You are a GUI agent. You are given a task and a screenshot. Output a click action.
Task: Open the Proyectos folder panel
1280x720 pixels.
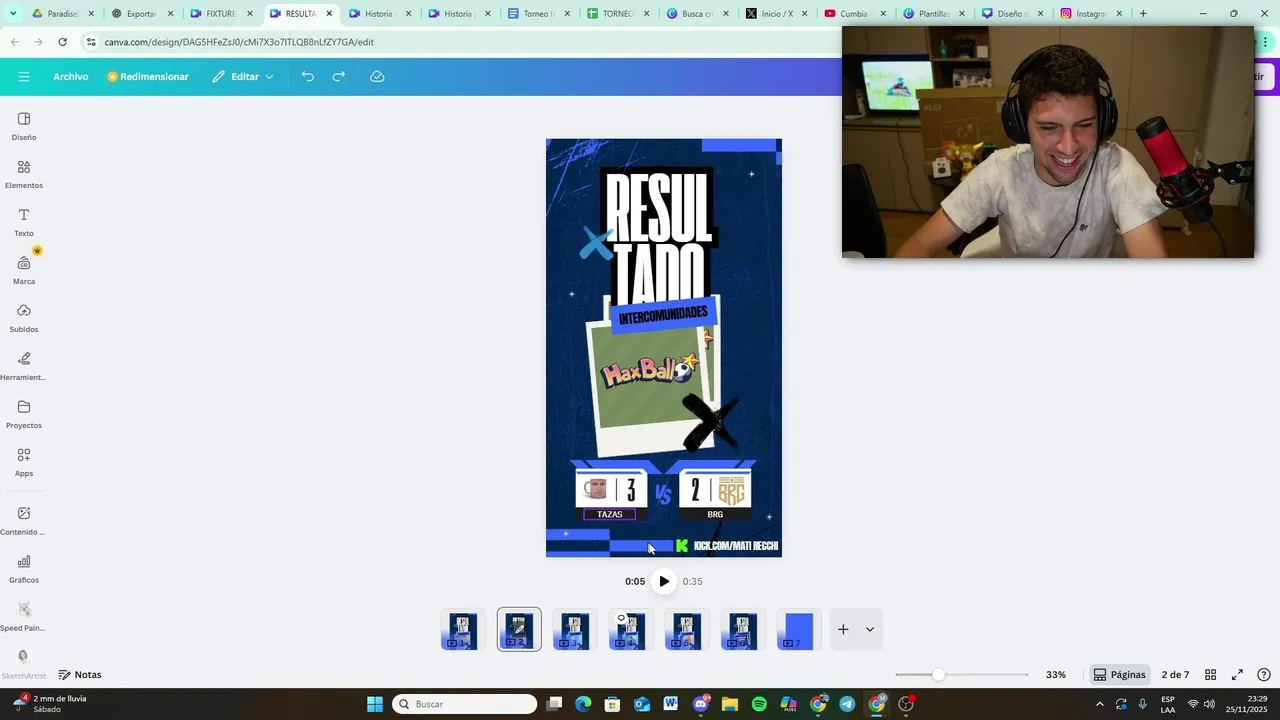point(24,414)
